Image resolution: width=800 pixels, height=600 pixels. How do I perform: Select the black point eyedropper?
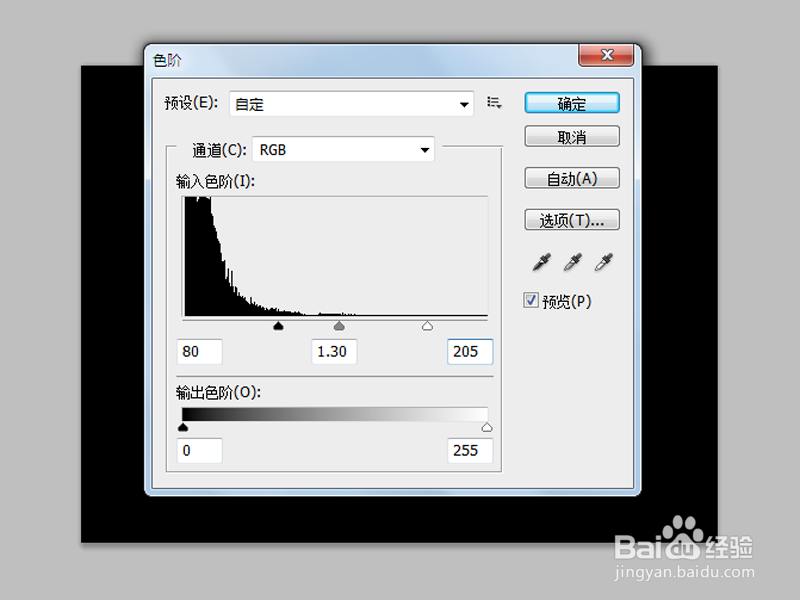(541, 262)
